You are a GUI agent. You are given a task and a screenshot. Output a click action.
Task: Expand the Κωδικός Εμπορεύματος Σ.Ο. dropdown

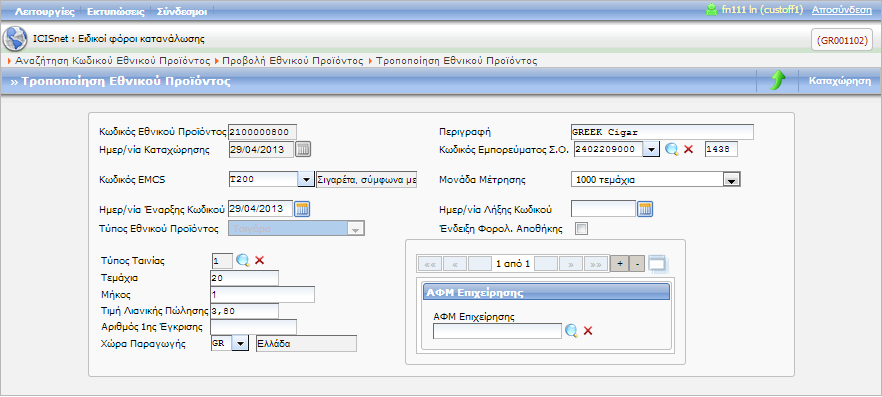tap(651, 149)
